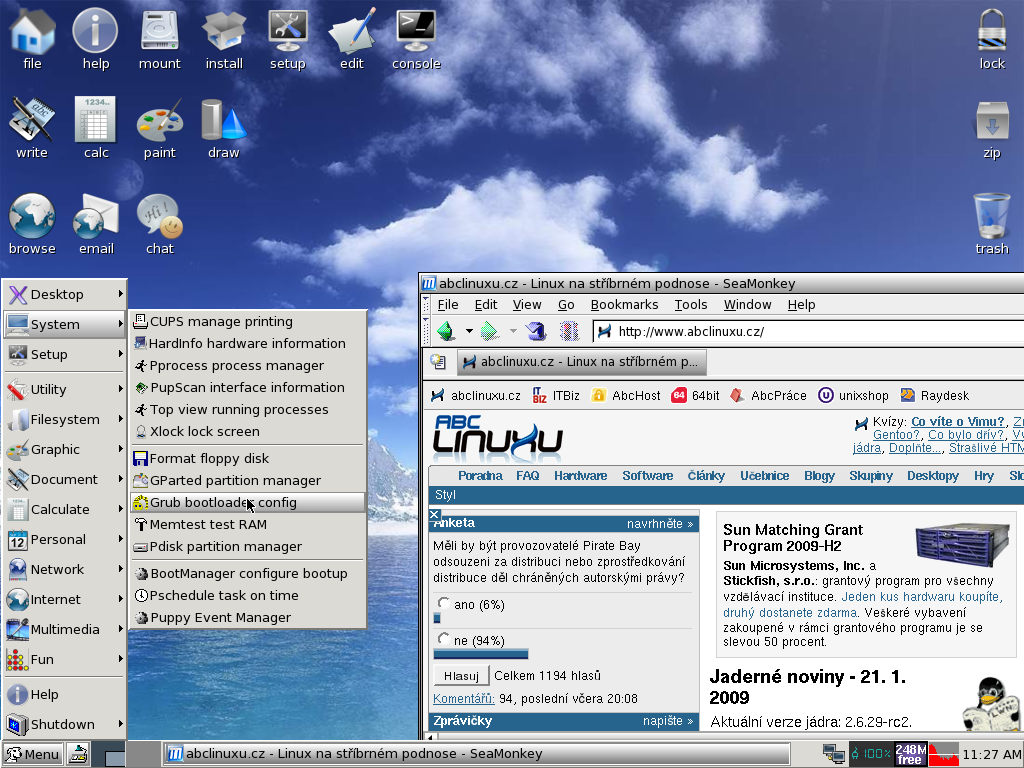Expand the Filesystem submenu
The image size is (1024, 768).
point(64,419)
